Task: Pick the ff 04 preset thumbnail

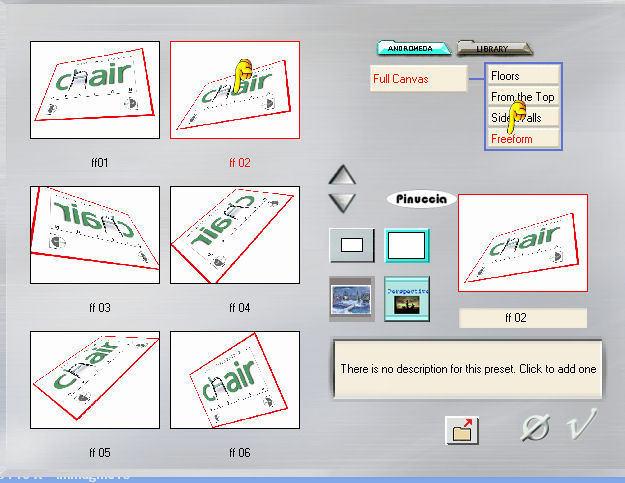Action: click(235, 235)
